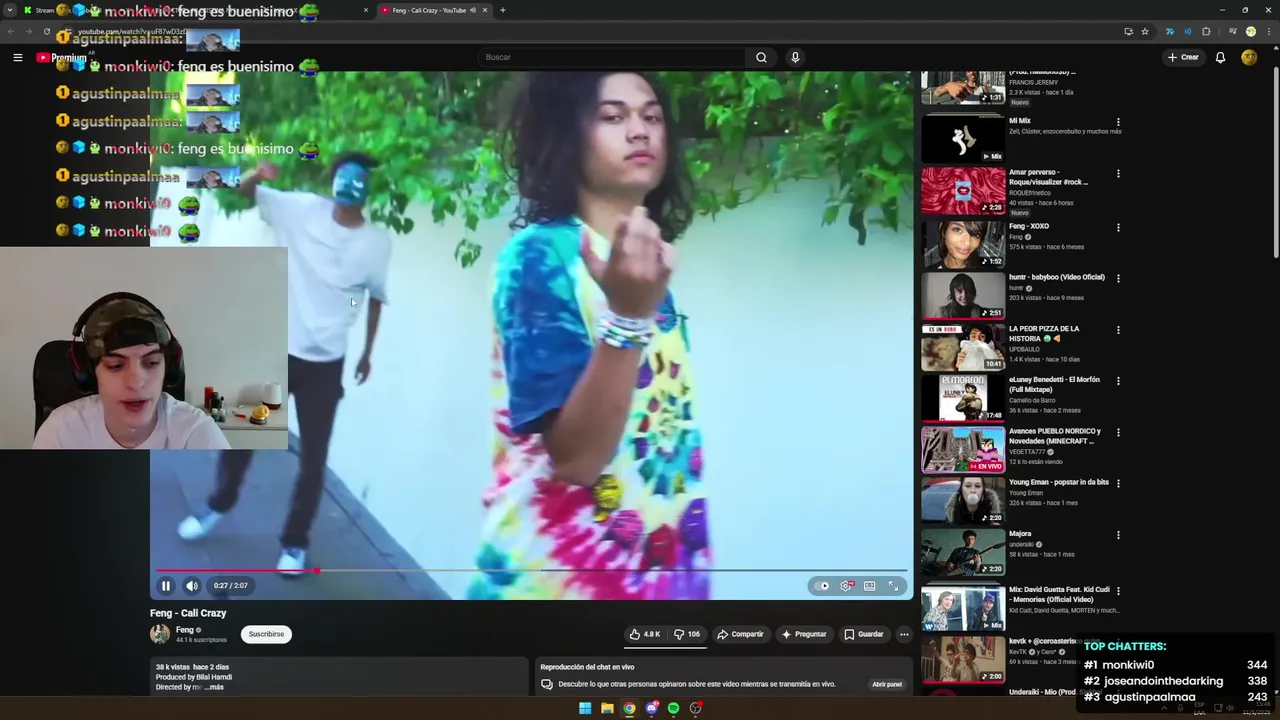Open the Crear create menu
Viewport: 1280px width, 720px height.
point(1183,57)
